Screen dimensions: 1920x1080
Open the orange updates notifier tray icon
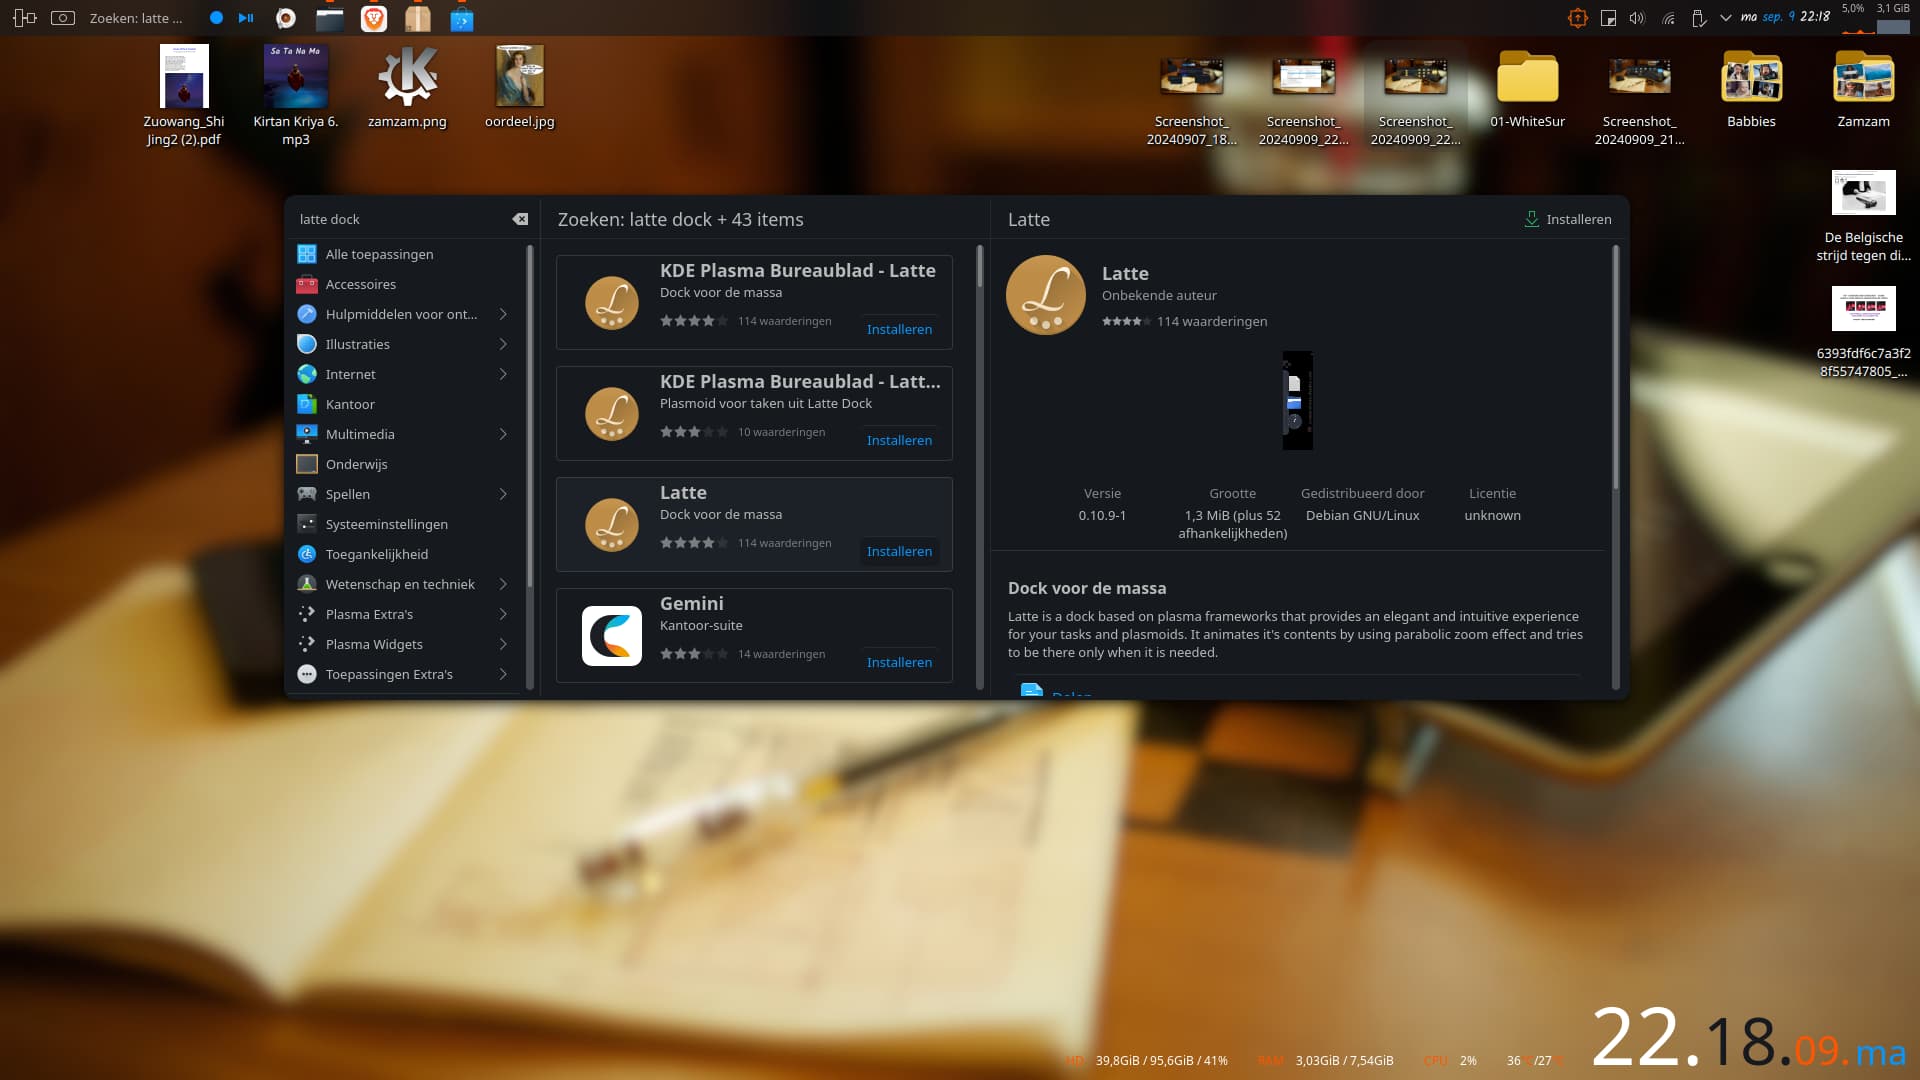pyautogui.click(x=1577, y=18)
